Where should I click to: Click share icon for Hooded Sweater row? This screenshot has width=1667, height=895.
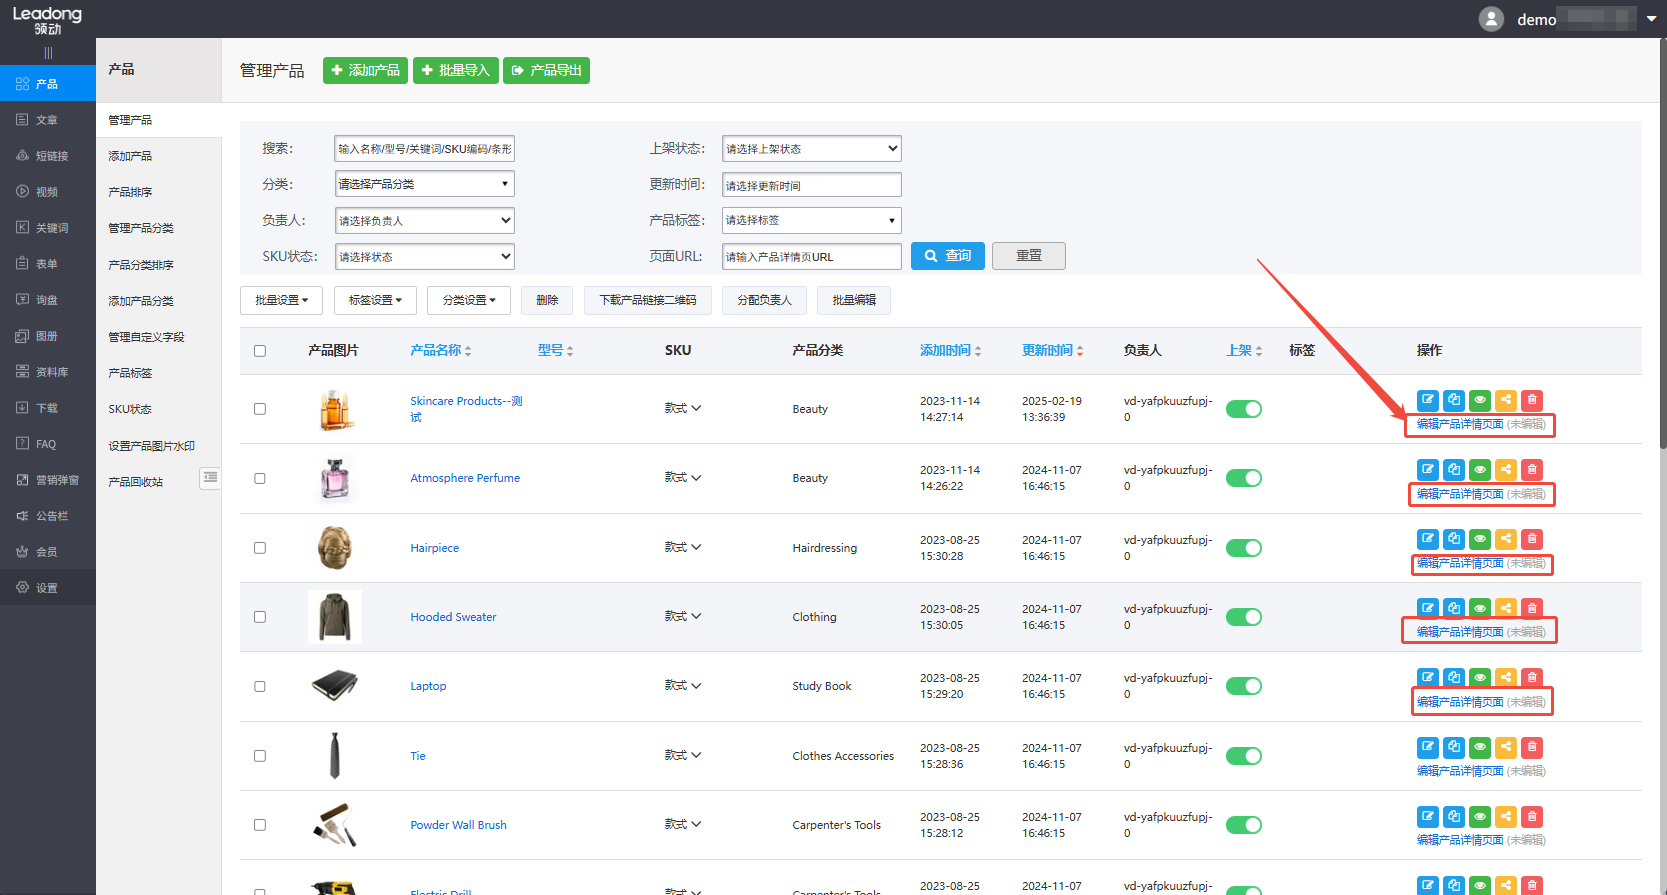tap(1506, 608)
